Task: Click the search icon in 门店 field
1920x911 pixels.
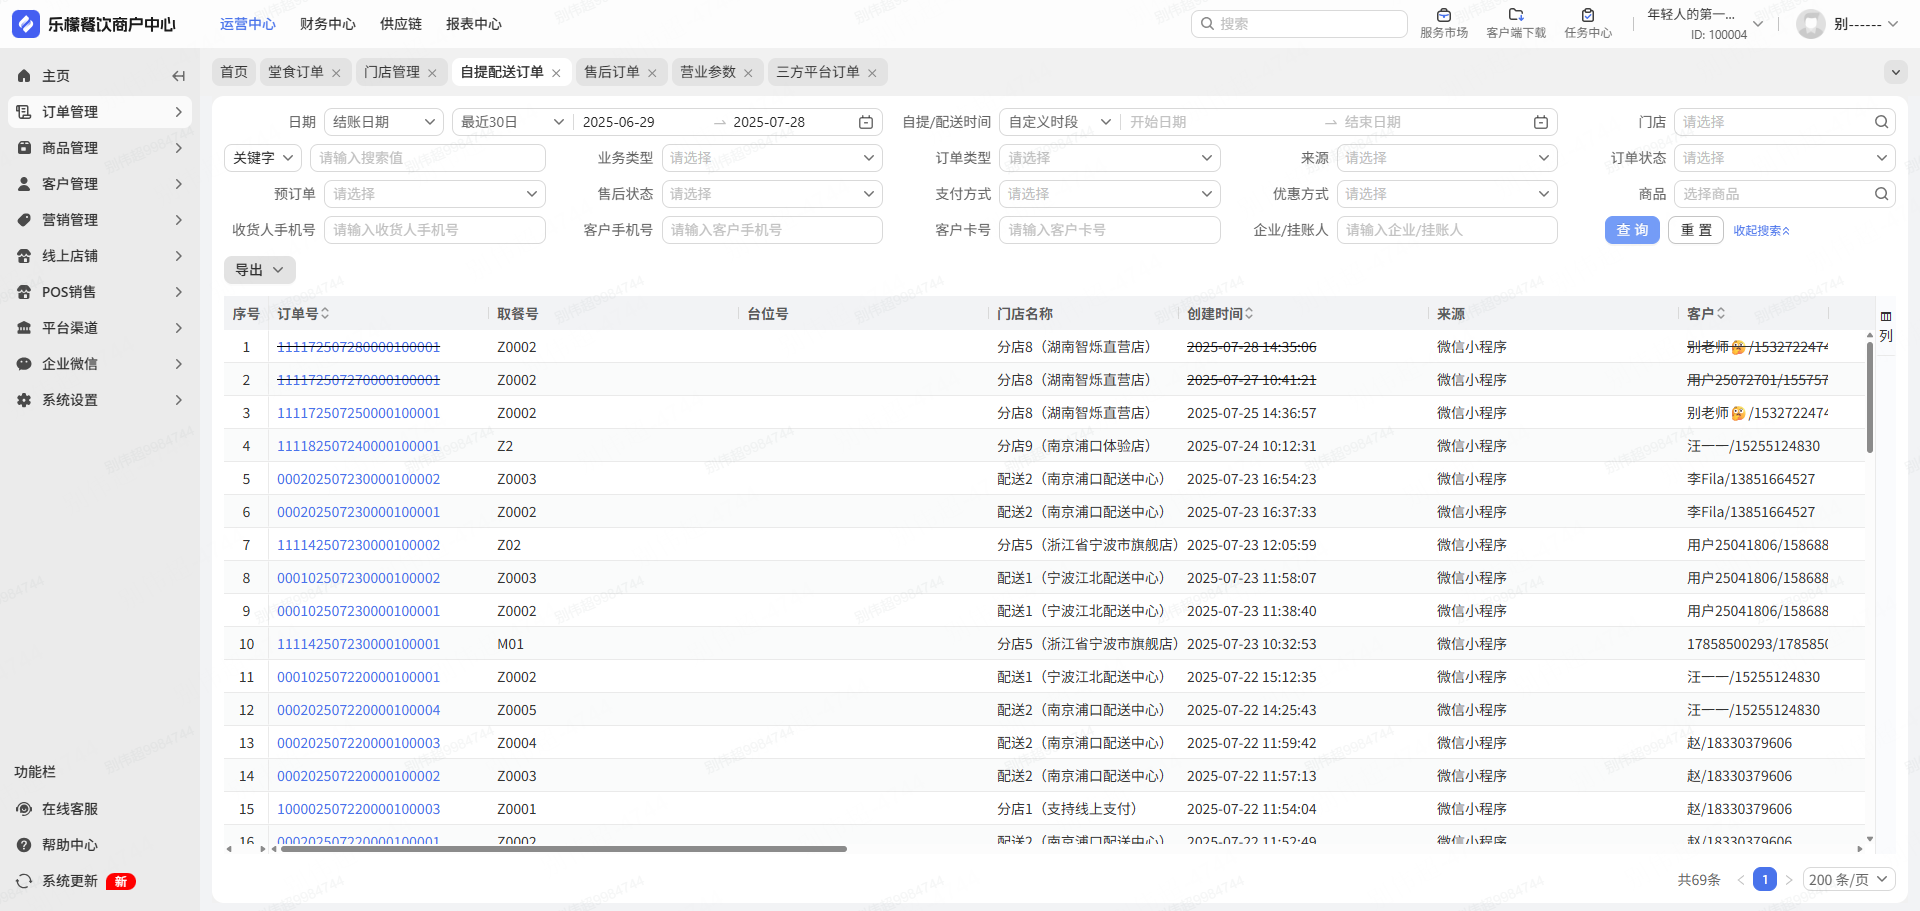Action: [1881, 122]
